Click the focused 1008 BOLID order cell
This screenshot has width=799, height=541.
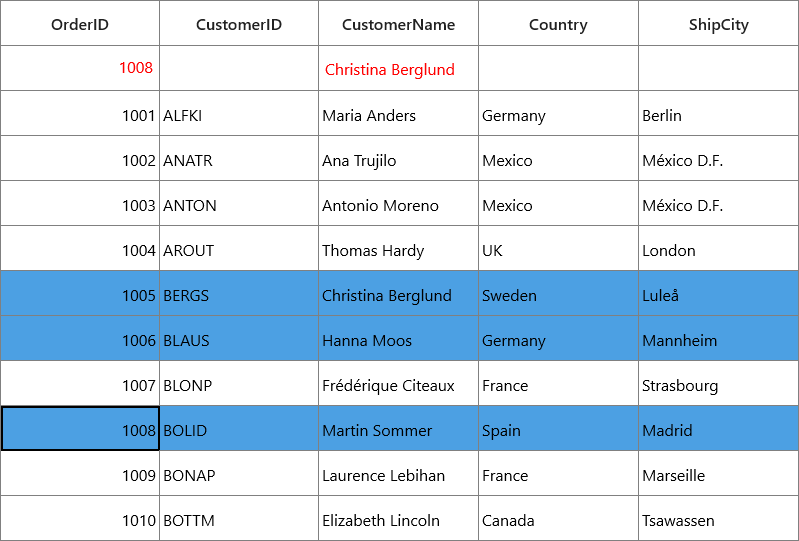[80, 428]
